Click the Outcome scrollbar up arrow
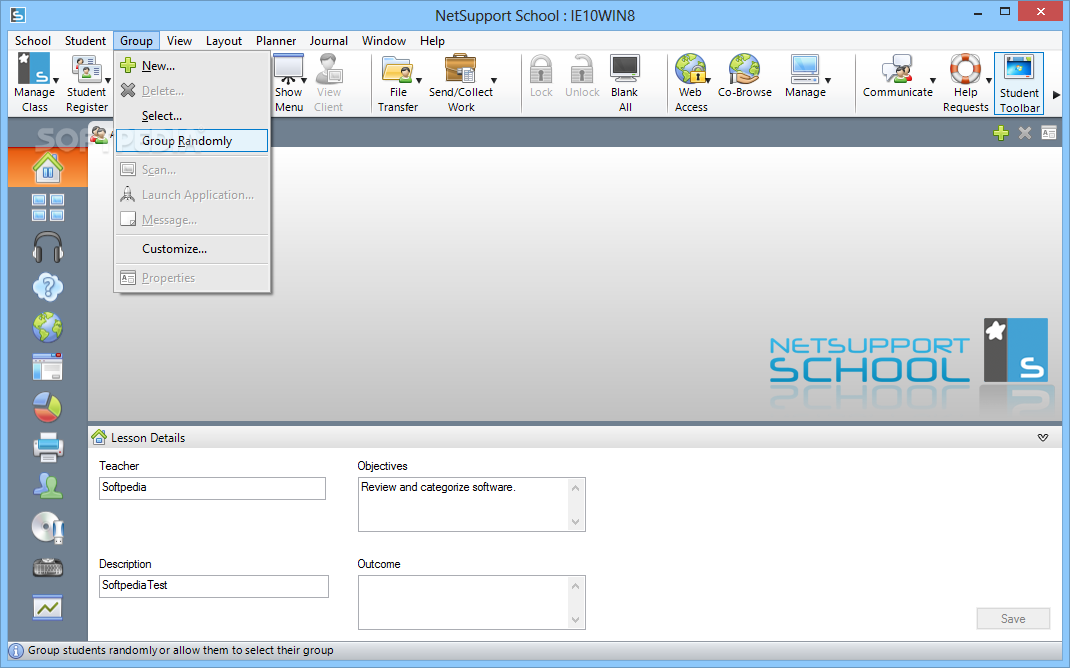1070x668 pixels. 575,585
